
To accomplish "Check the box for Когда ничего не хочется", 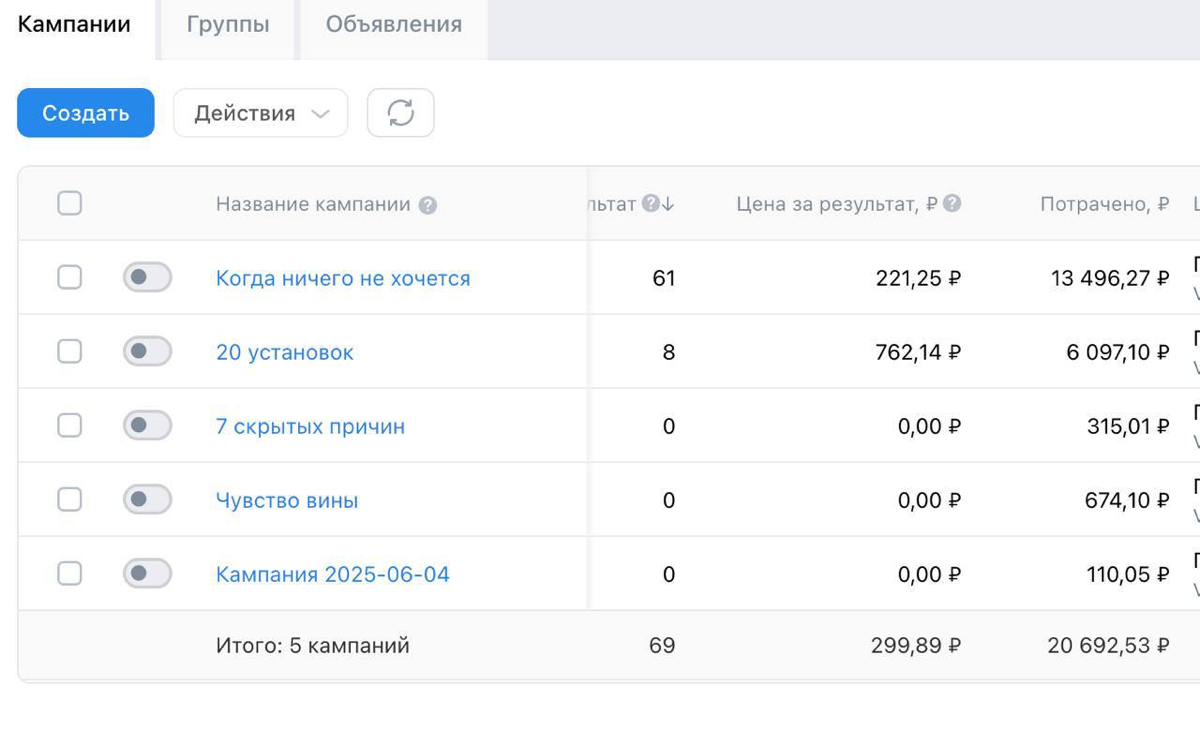I will [69, 277].
